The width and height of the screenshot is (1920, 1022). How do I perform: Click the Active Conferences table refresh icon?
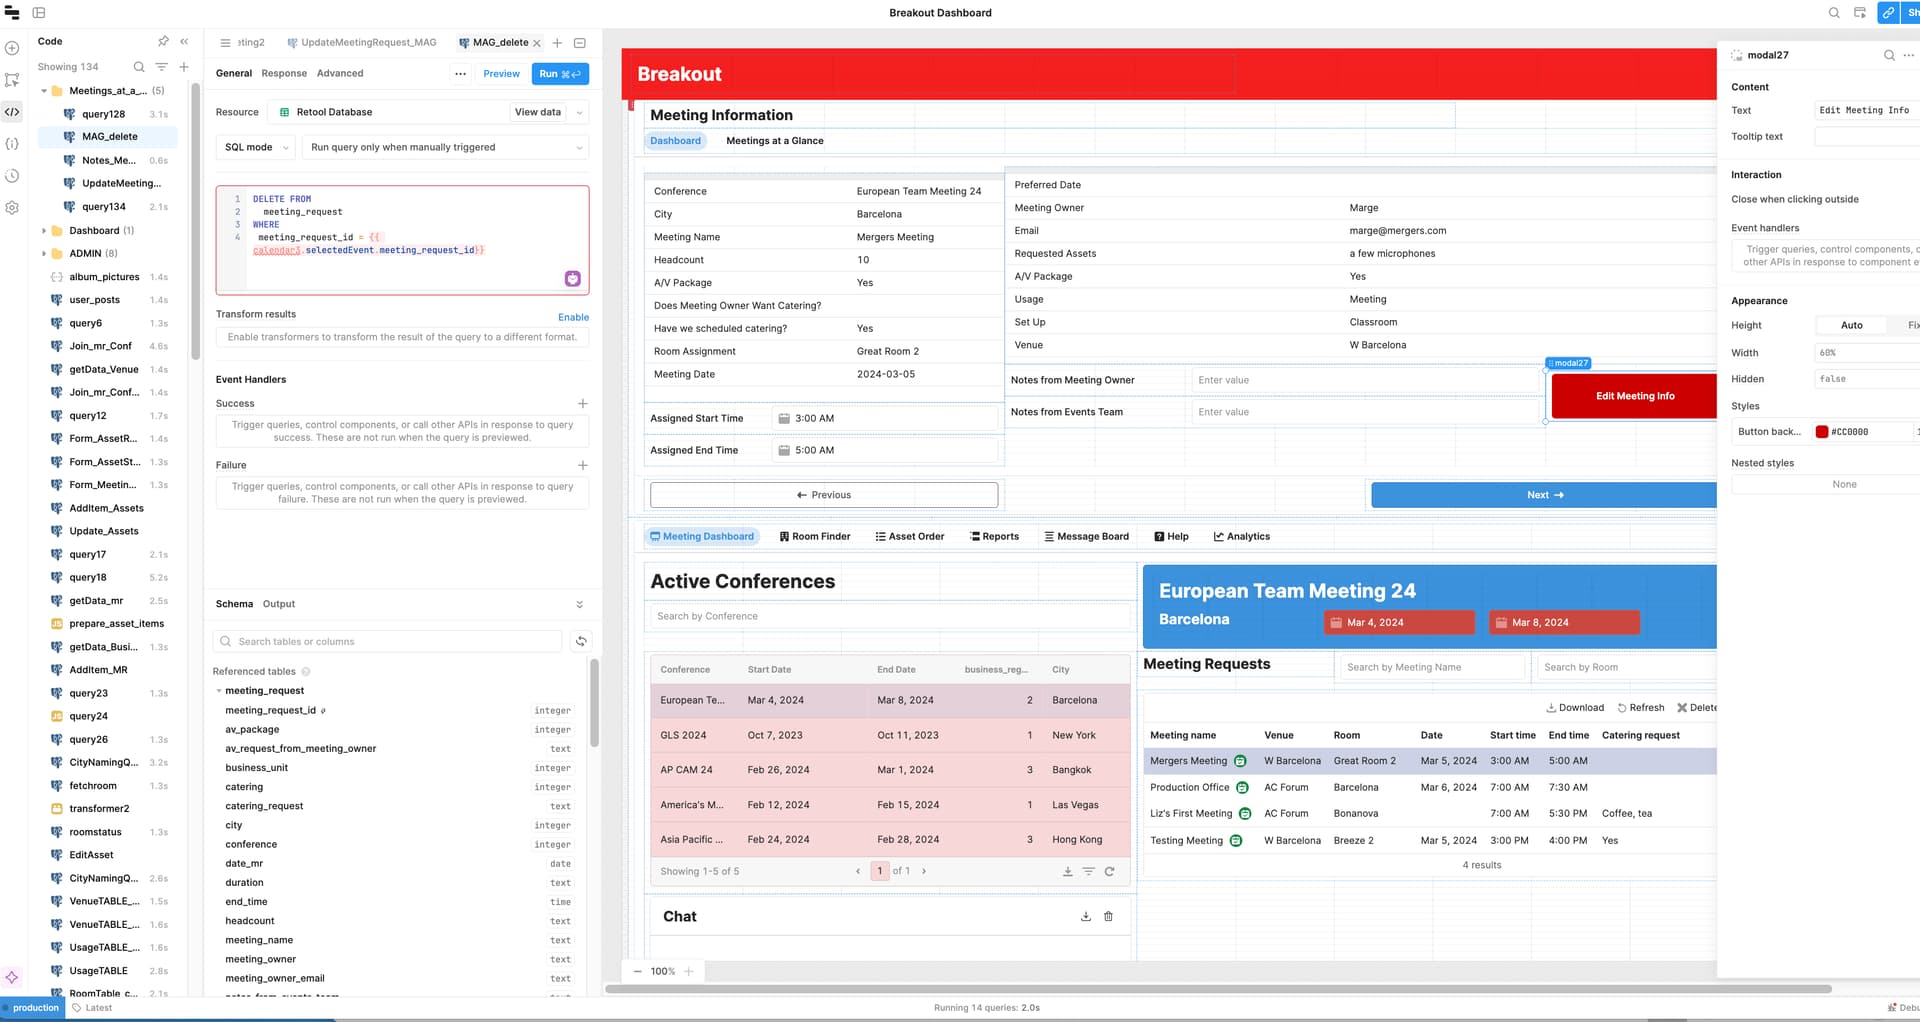[1109, 871]
